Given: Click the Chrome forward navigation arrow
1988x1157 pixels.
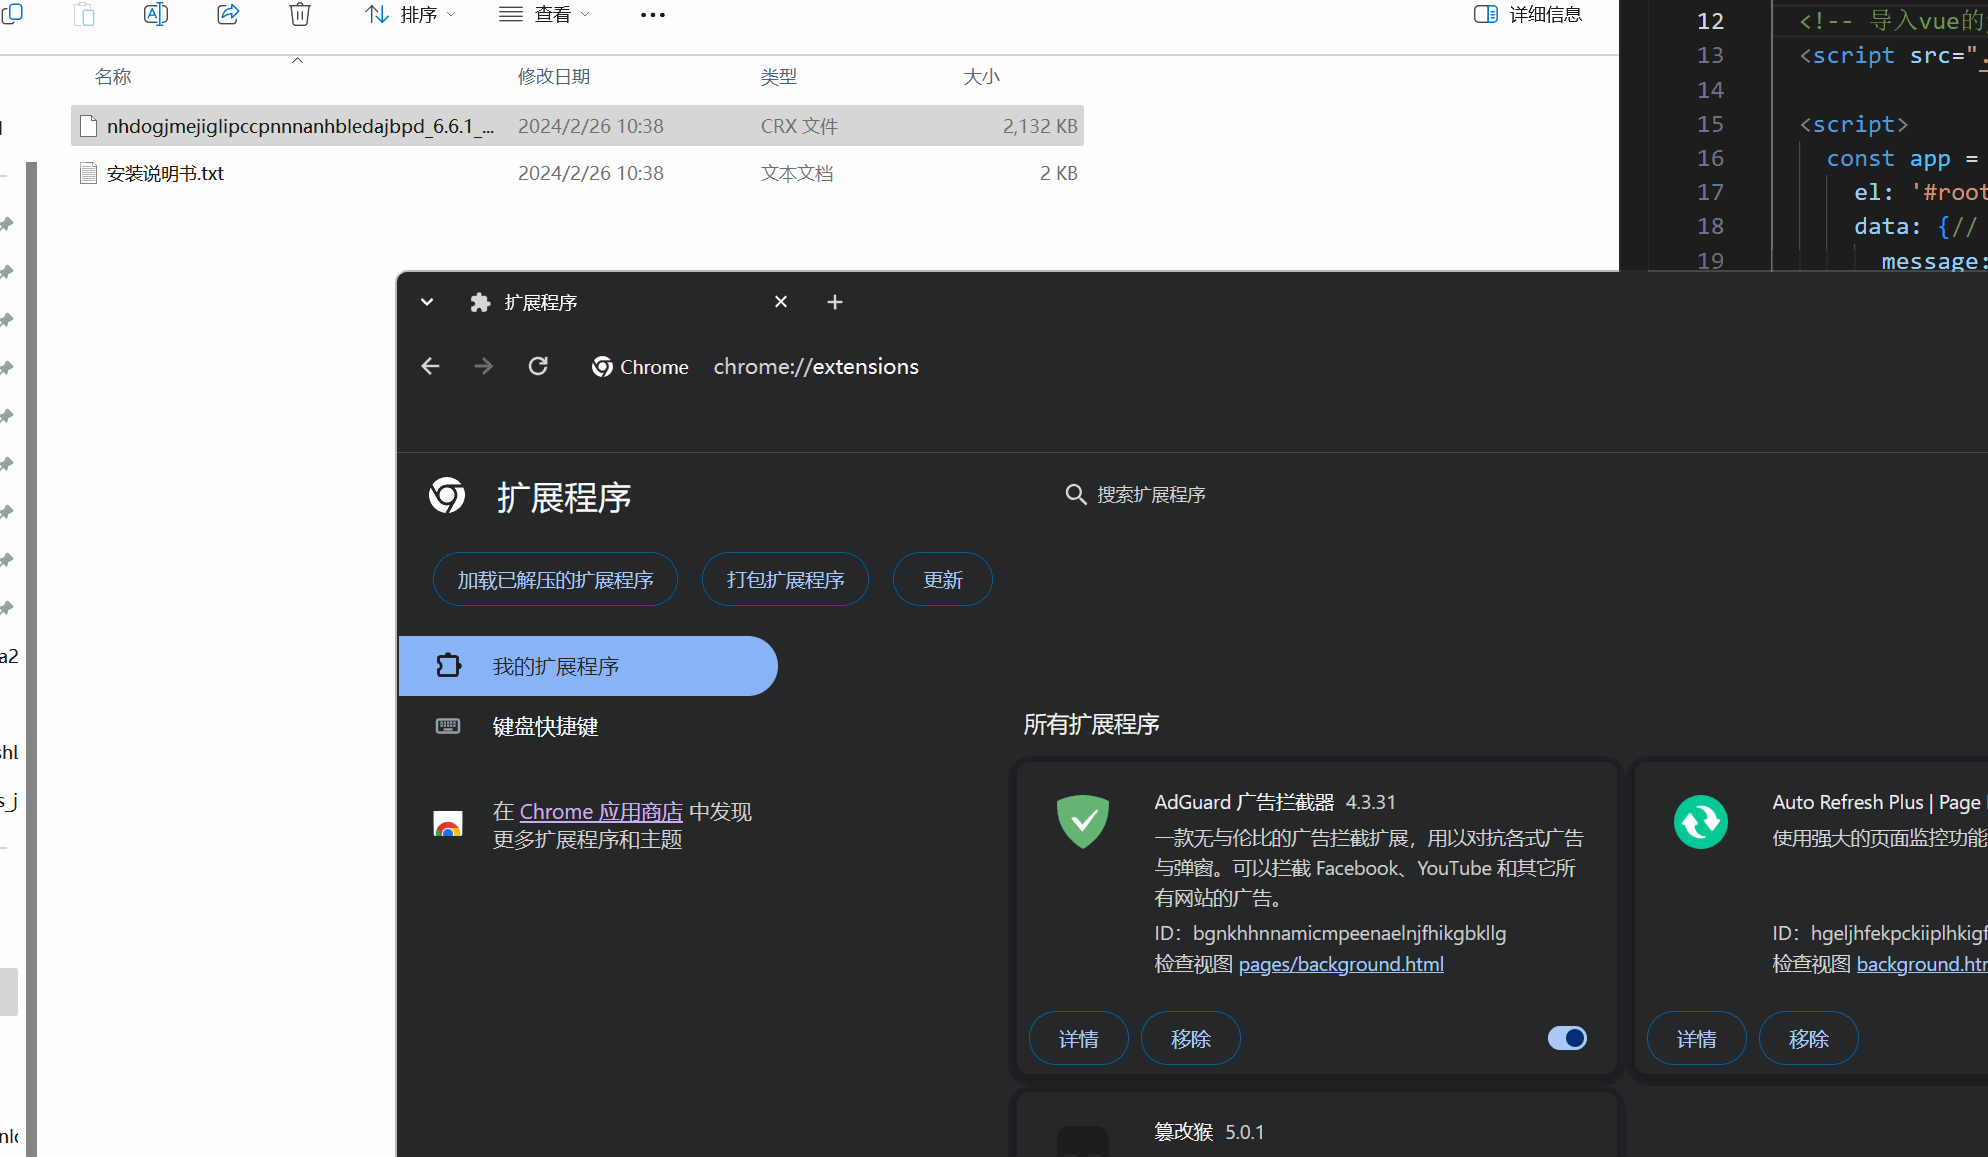Looking at the screenshot, I should (x=485, y=366).
